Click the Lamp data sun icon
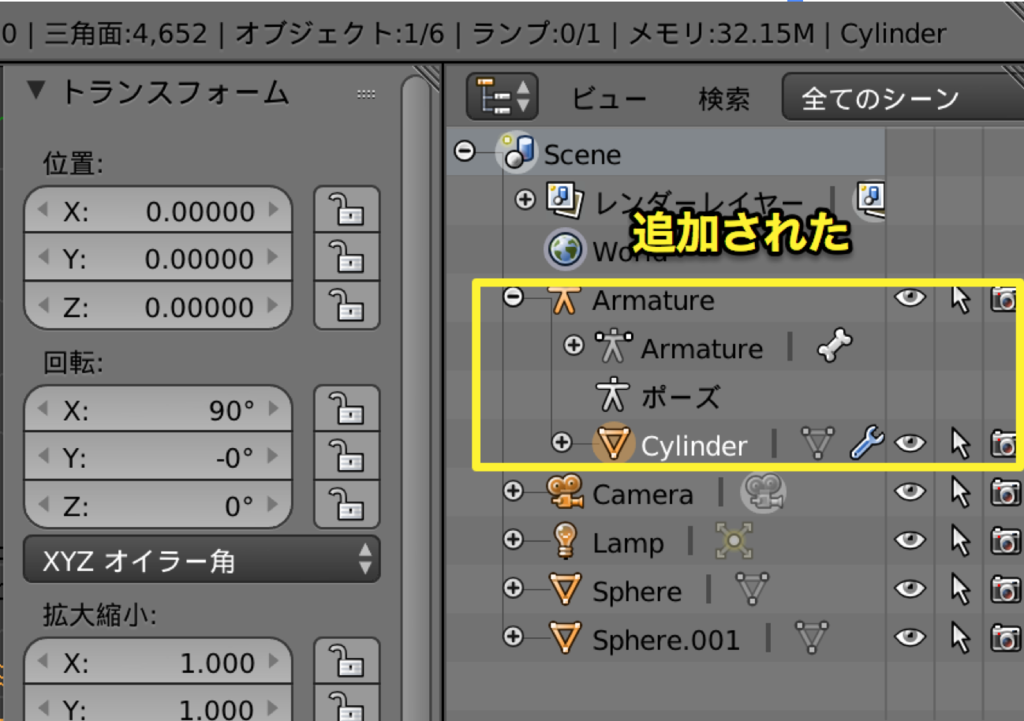 pyautogui.click(x=734, y=540)
